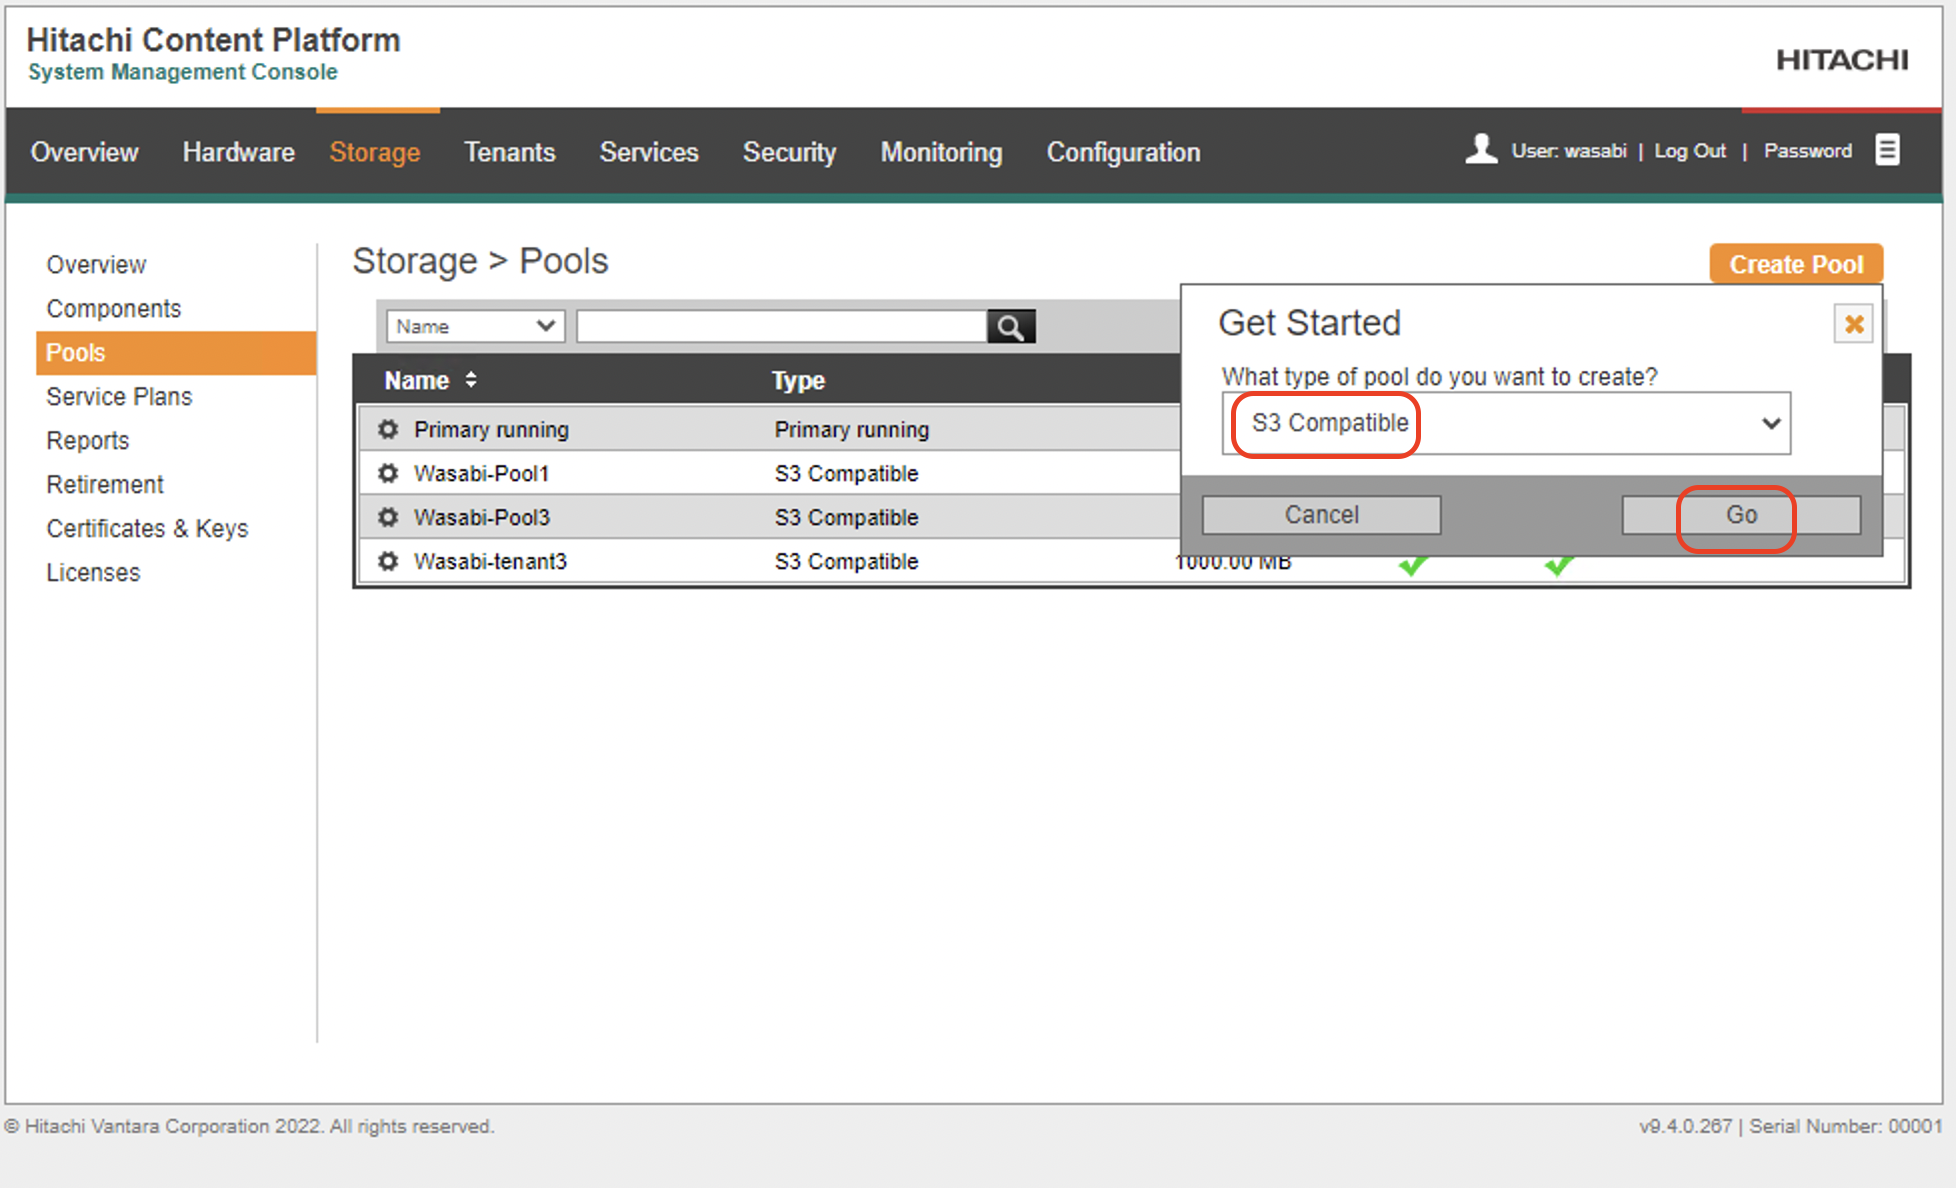Focus the pool search text field
The width and height of the screenshot is (1956, 1188).
tap(782, 326)
